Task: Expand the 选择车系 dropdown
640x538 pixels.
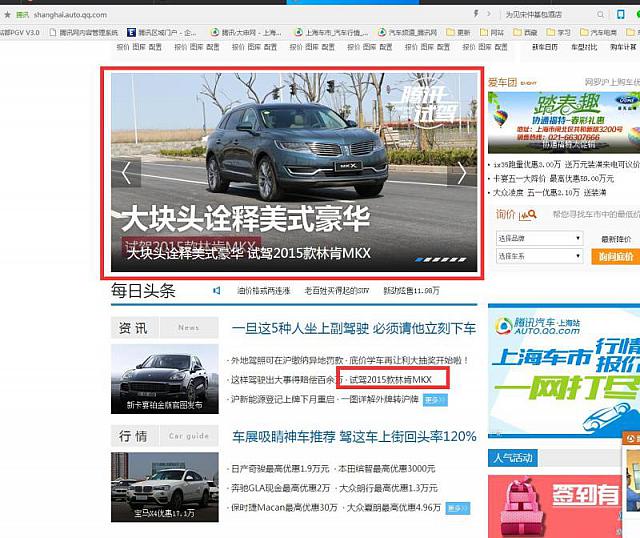Action: tap(539, 256)
